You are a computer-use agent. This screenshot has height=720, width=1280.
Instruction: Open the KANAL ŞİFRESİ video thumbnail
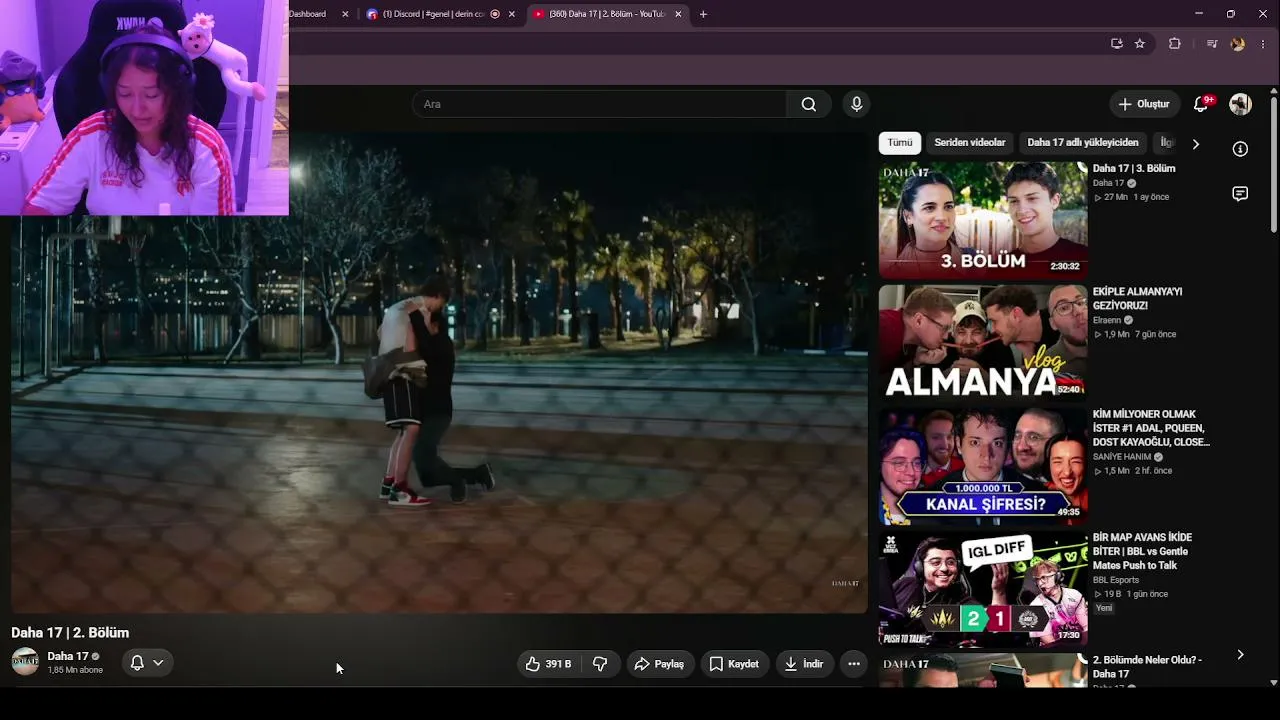[x=983, y=465]
